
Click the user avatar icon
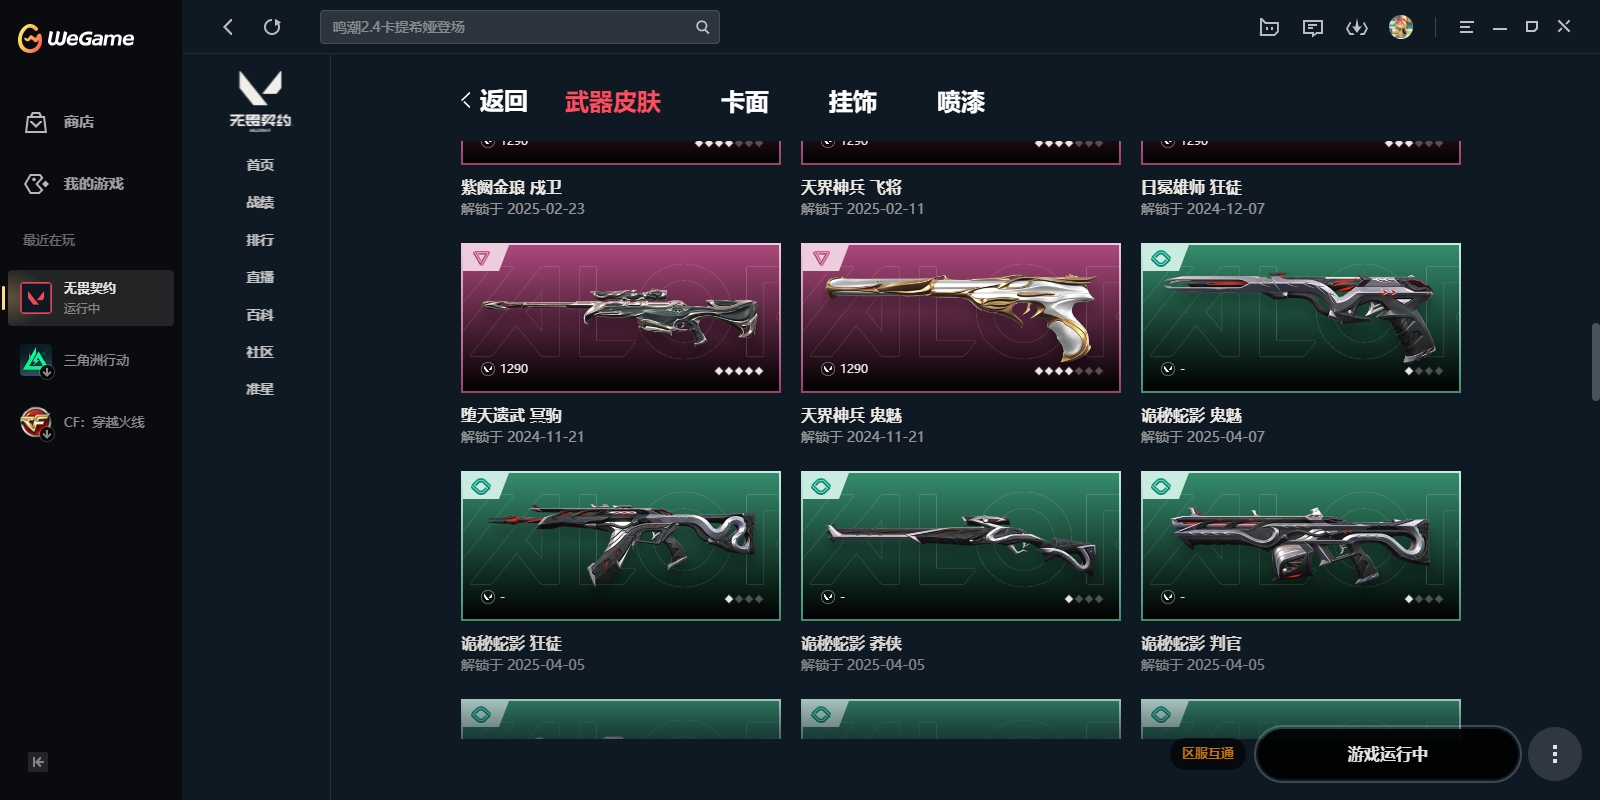pyautogui.click(x=1401, y=27)
